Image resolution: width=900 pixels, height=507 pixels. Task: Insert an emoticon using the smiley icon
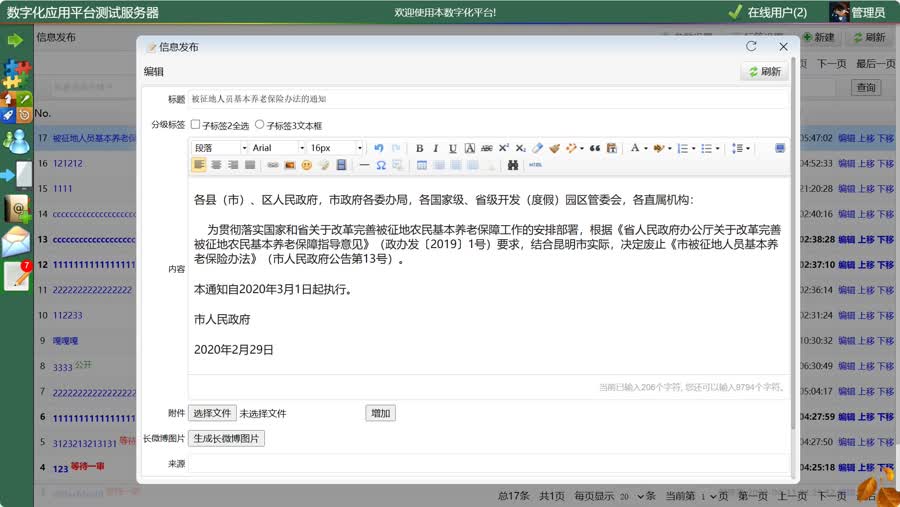coord(307,165)
